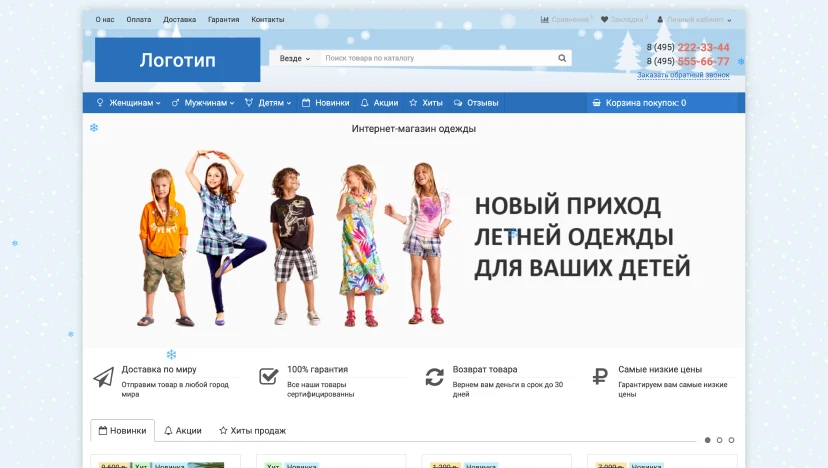Expand the Детям category menu
This screenshot has width=828, height=468.
coord(268,102)
